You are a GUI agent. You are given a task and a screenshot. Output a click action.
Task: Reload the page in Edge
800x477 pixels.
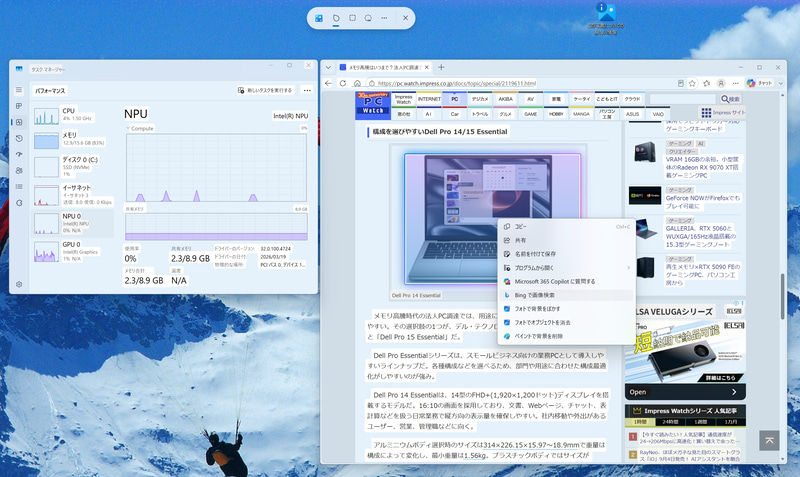[x=343, y=83]
